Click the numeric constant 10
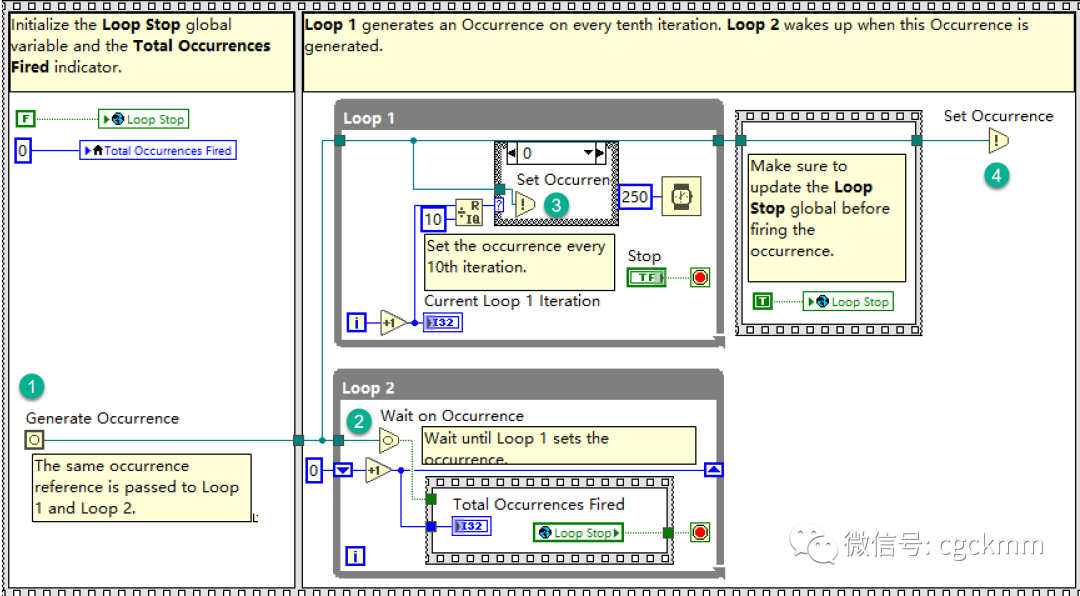This screenshot has height=596, width=1080. 433,220
